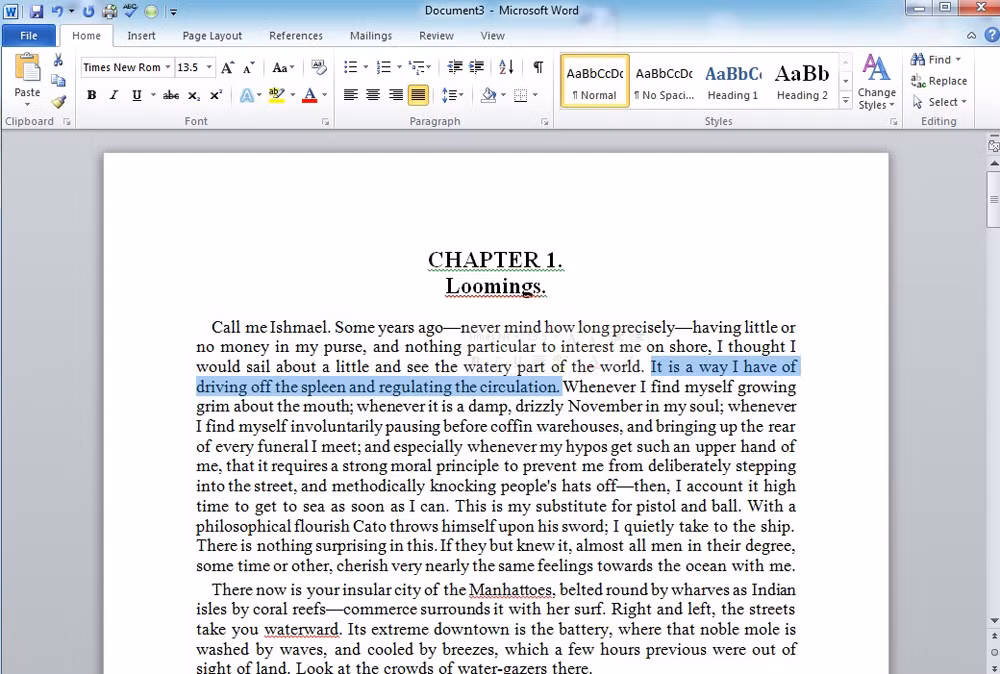Click the Replace button

[939, 81]
